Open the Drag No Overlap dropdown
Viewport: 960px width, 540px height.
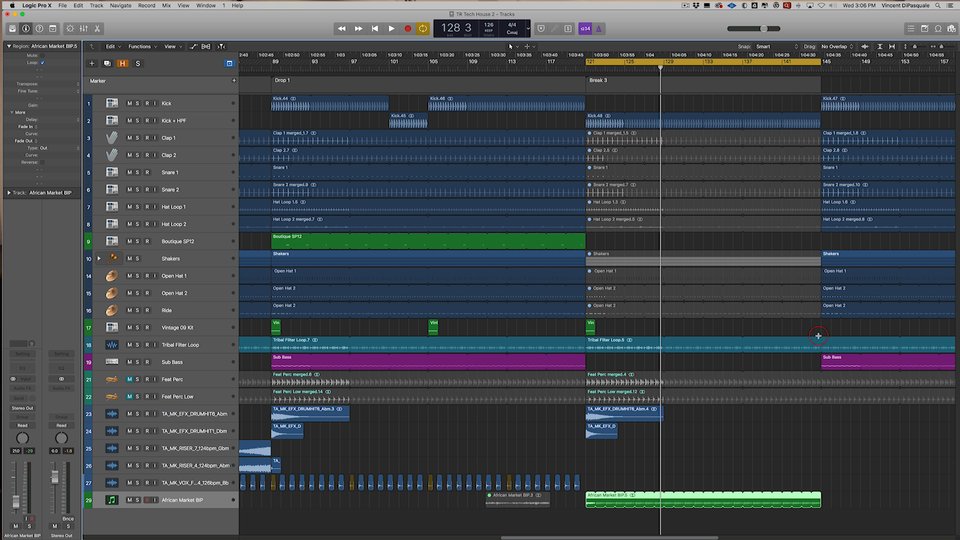837,47
